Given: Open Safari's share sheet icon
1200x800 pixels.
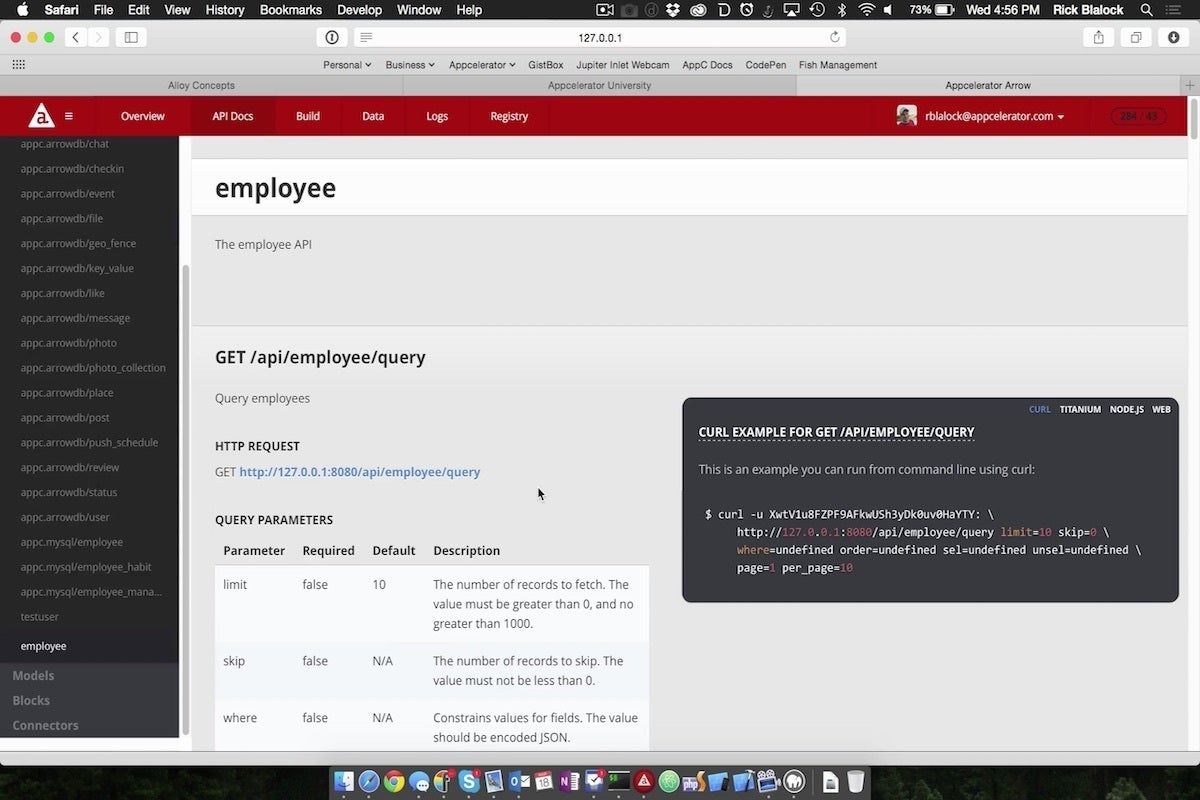Looking at the screenshot, I should (1098, 37).
